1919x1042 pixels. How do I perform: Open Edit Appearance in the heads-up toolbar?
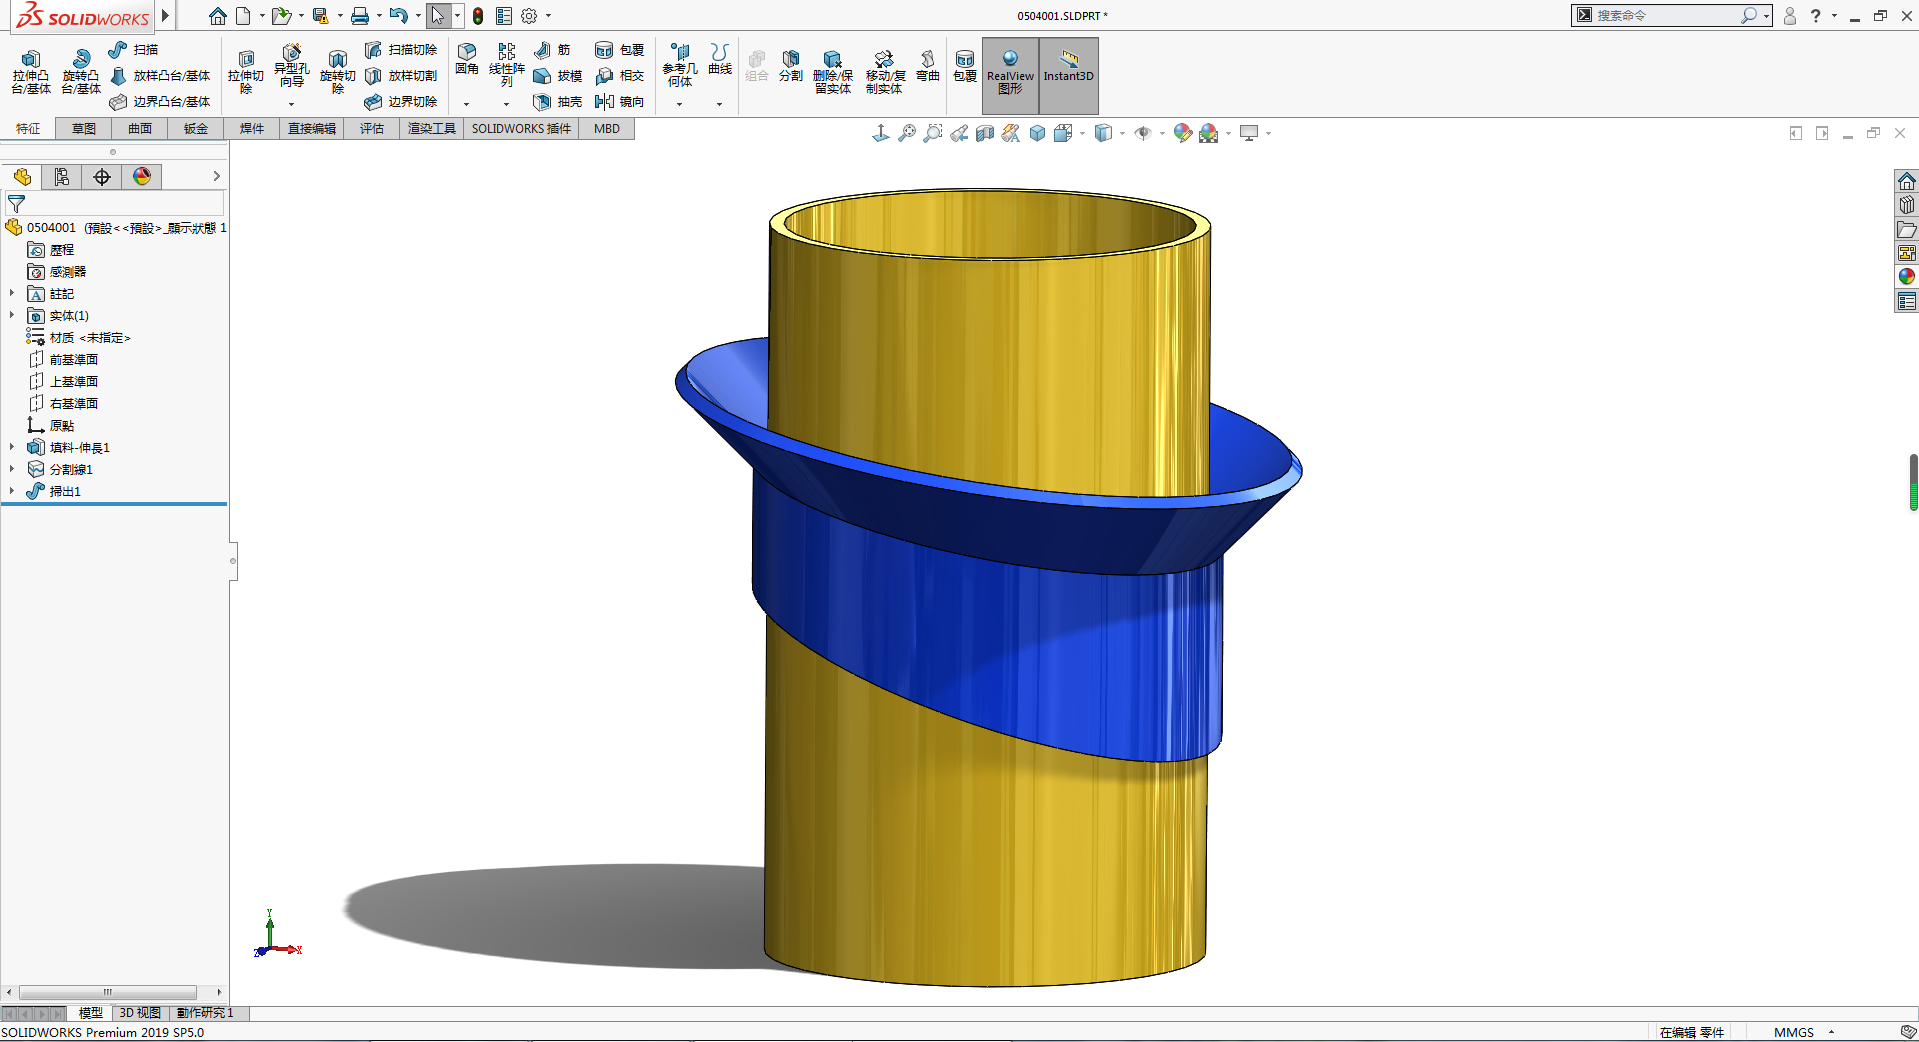(x=1183, y=133)
